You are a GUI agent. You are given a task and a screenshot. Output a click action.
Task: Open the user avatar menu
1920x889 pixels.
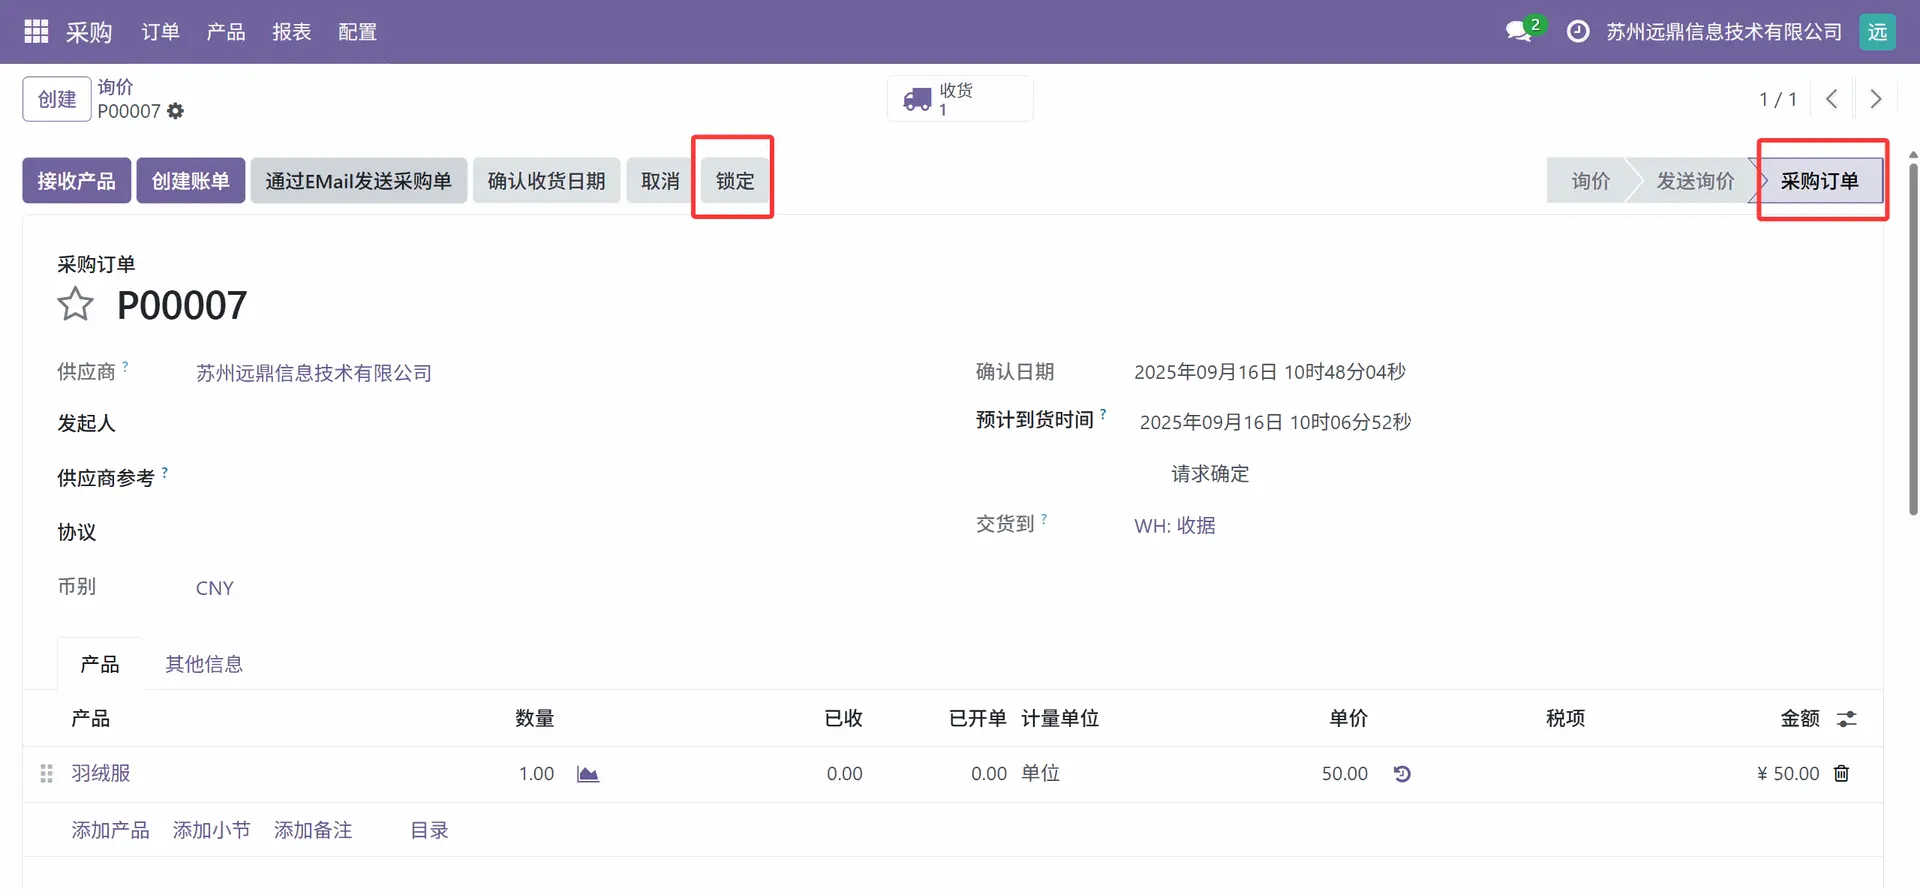point(1877,32)
